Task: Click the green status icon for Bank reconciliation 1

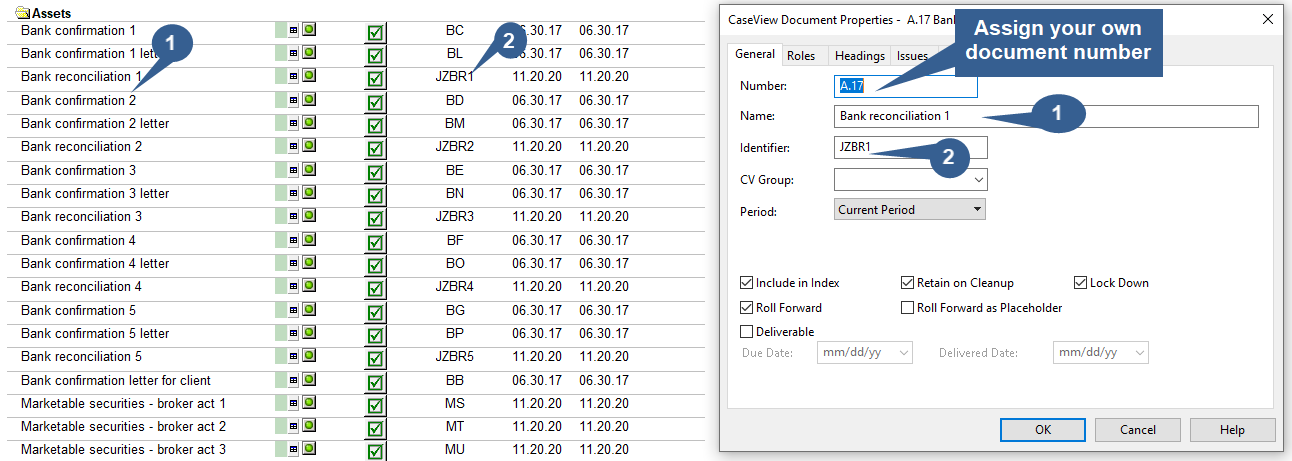Action: click(x=309, y=76)
